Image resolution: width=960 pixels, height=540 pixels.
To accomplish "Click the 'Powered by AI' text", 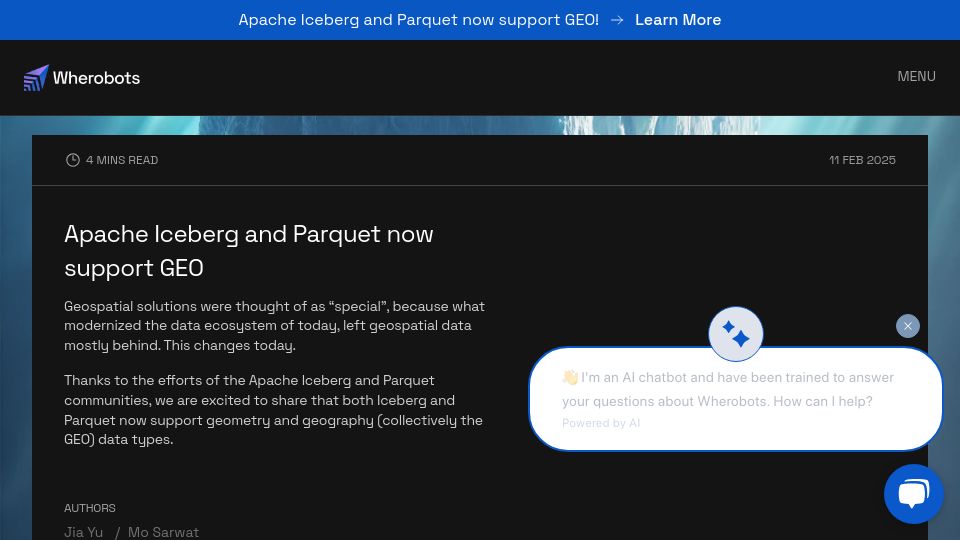I will (601, 423).
